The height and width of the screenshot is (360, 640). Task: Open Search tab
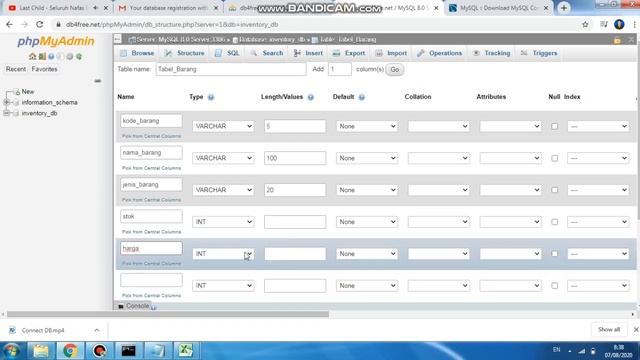point(267,53)
